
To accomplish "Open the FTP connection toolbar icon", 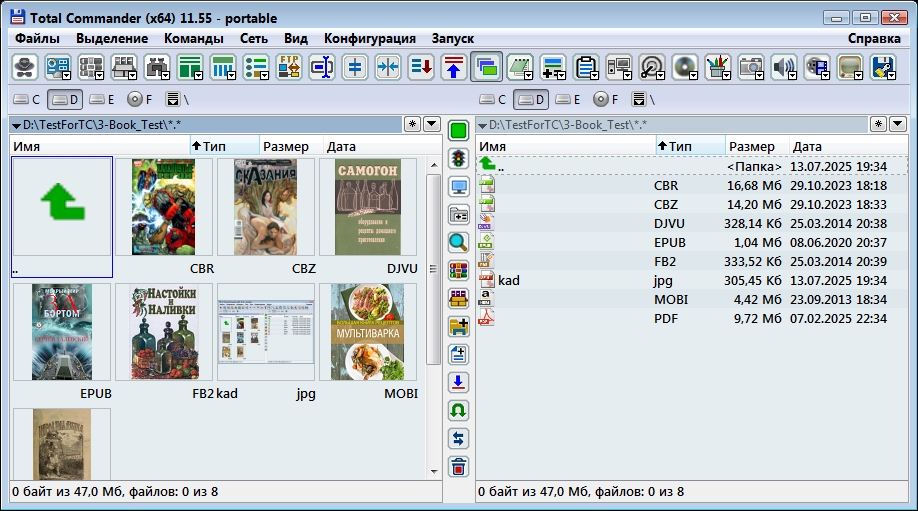I will click(x=289, y=67).
